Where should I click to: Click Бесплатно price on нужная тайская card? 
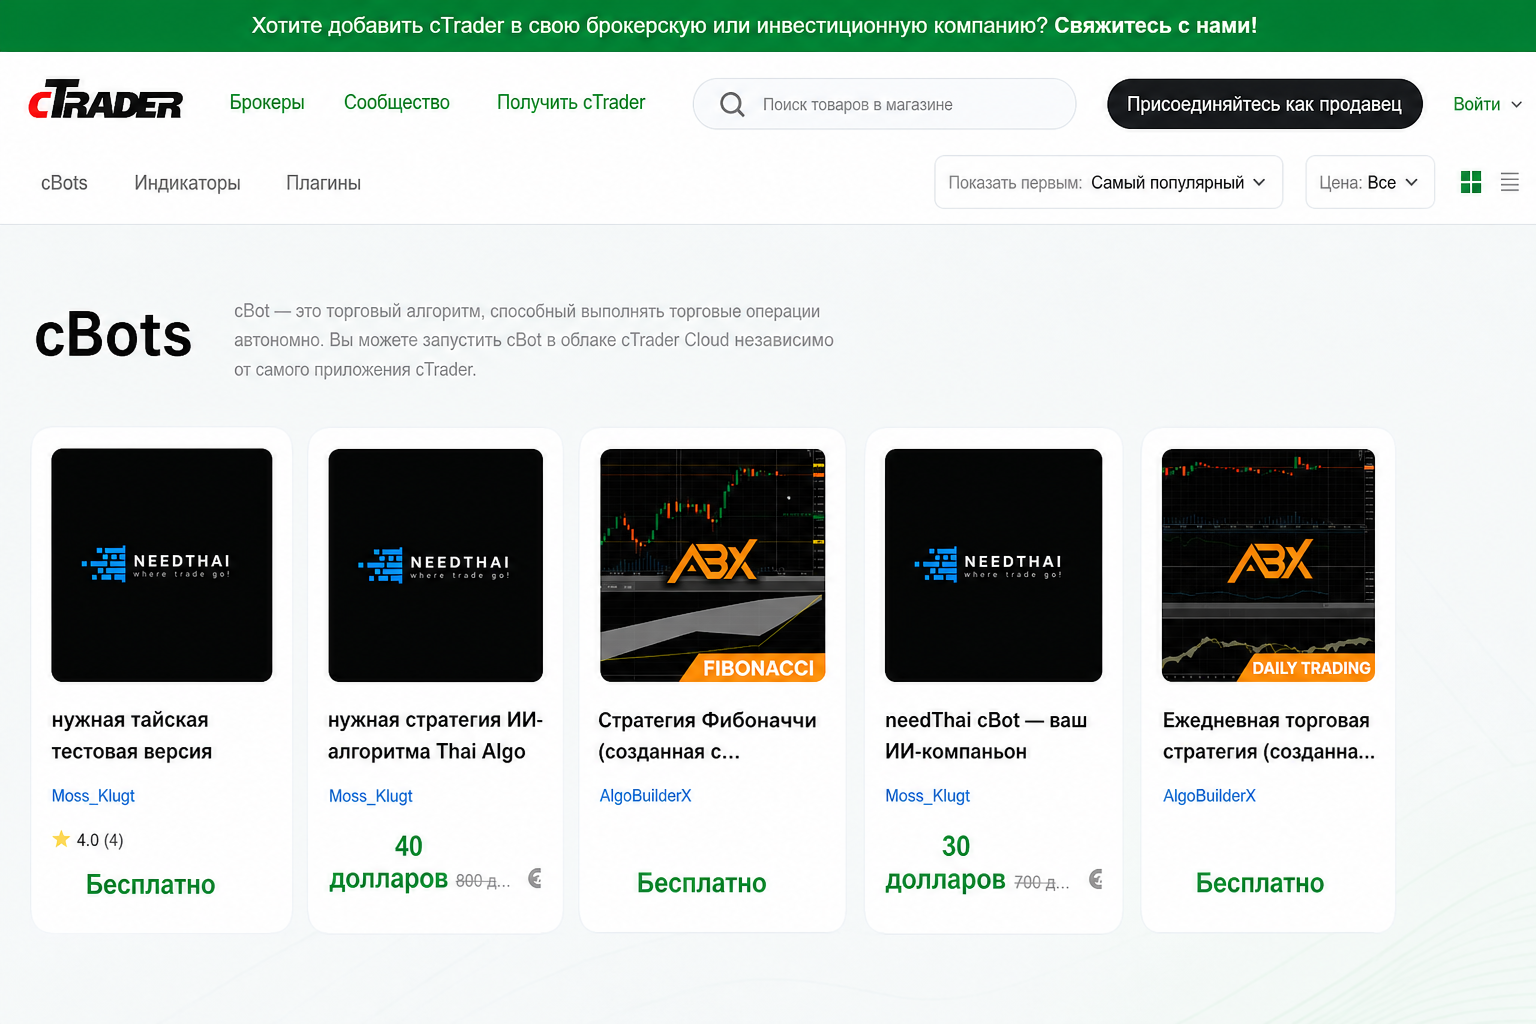(151, 885)
